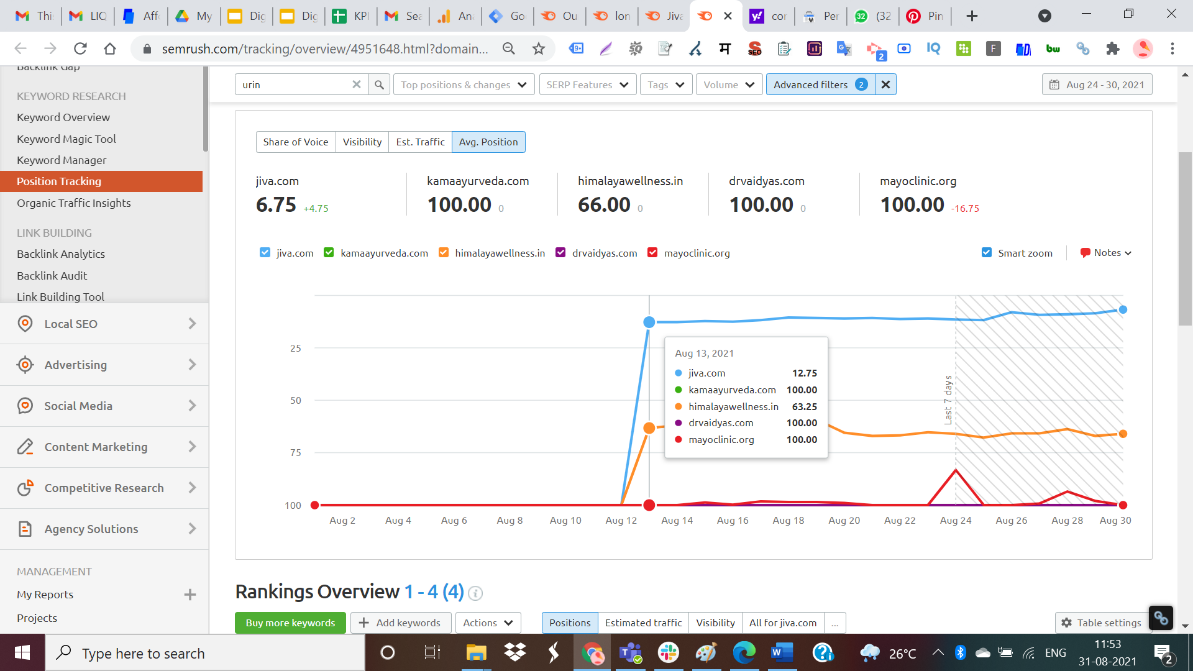Switch to the Share of Voice tab
The width and height of the screenshot is (1193, 671).
coord(295,142)
